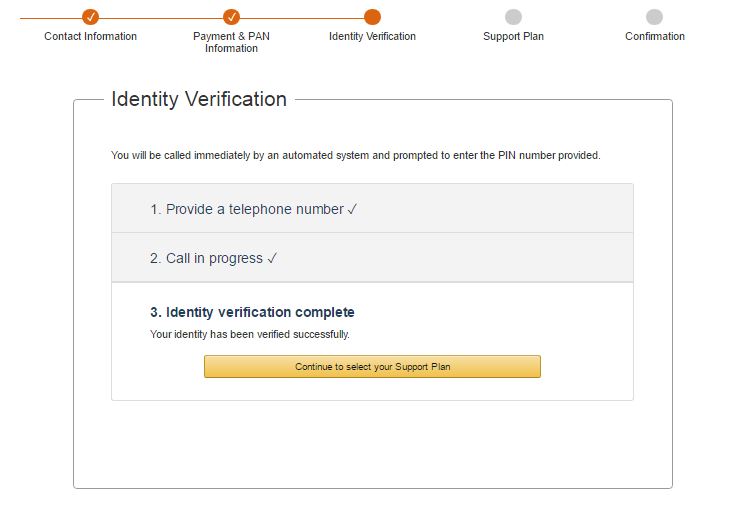Click the Identity Verification page heading
Image resolution: width=731 pixels, height=511 pixels.
(199, 99)
